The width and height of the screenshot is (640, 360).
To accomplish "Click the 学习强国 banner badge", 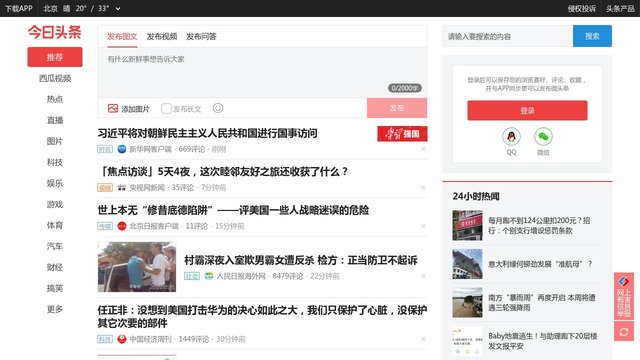I will pyautogui.click(x=402, y=133).
